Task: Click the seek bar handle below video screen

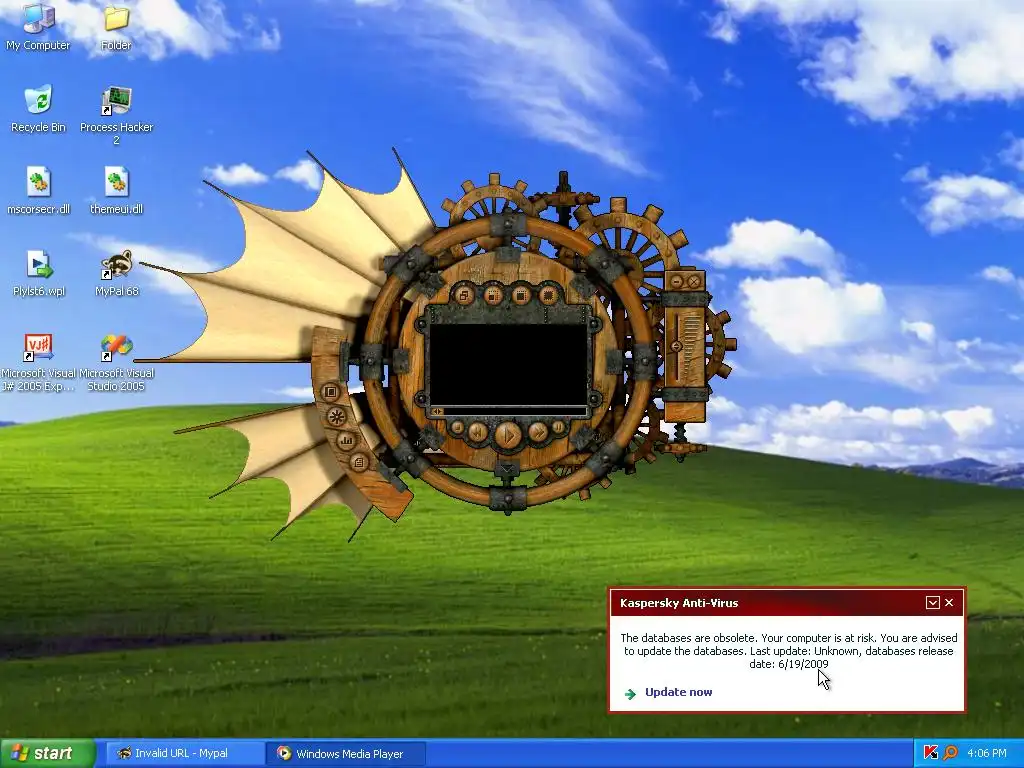Action: [438, 411]
